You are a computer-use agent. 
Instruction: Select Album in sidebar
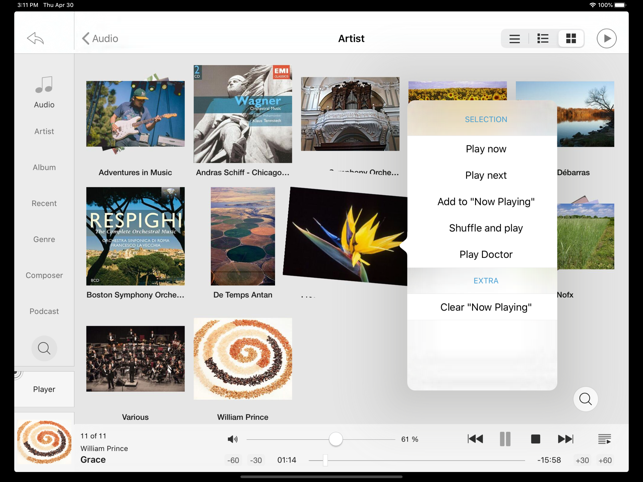44,167
